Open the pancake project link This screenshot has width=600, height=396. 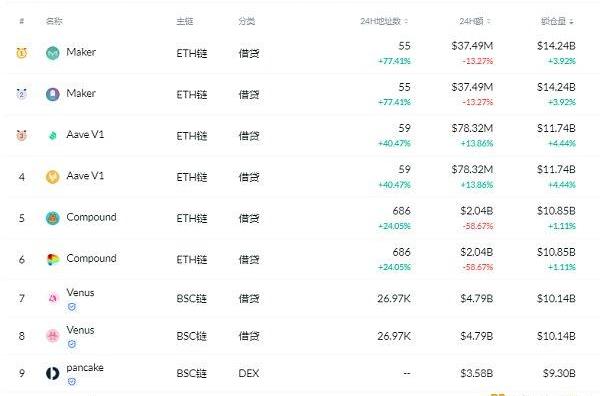(85, 367)
